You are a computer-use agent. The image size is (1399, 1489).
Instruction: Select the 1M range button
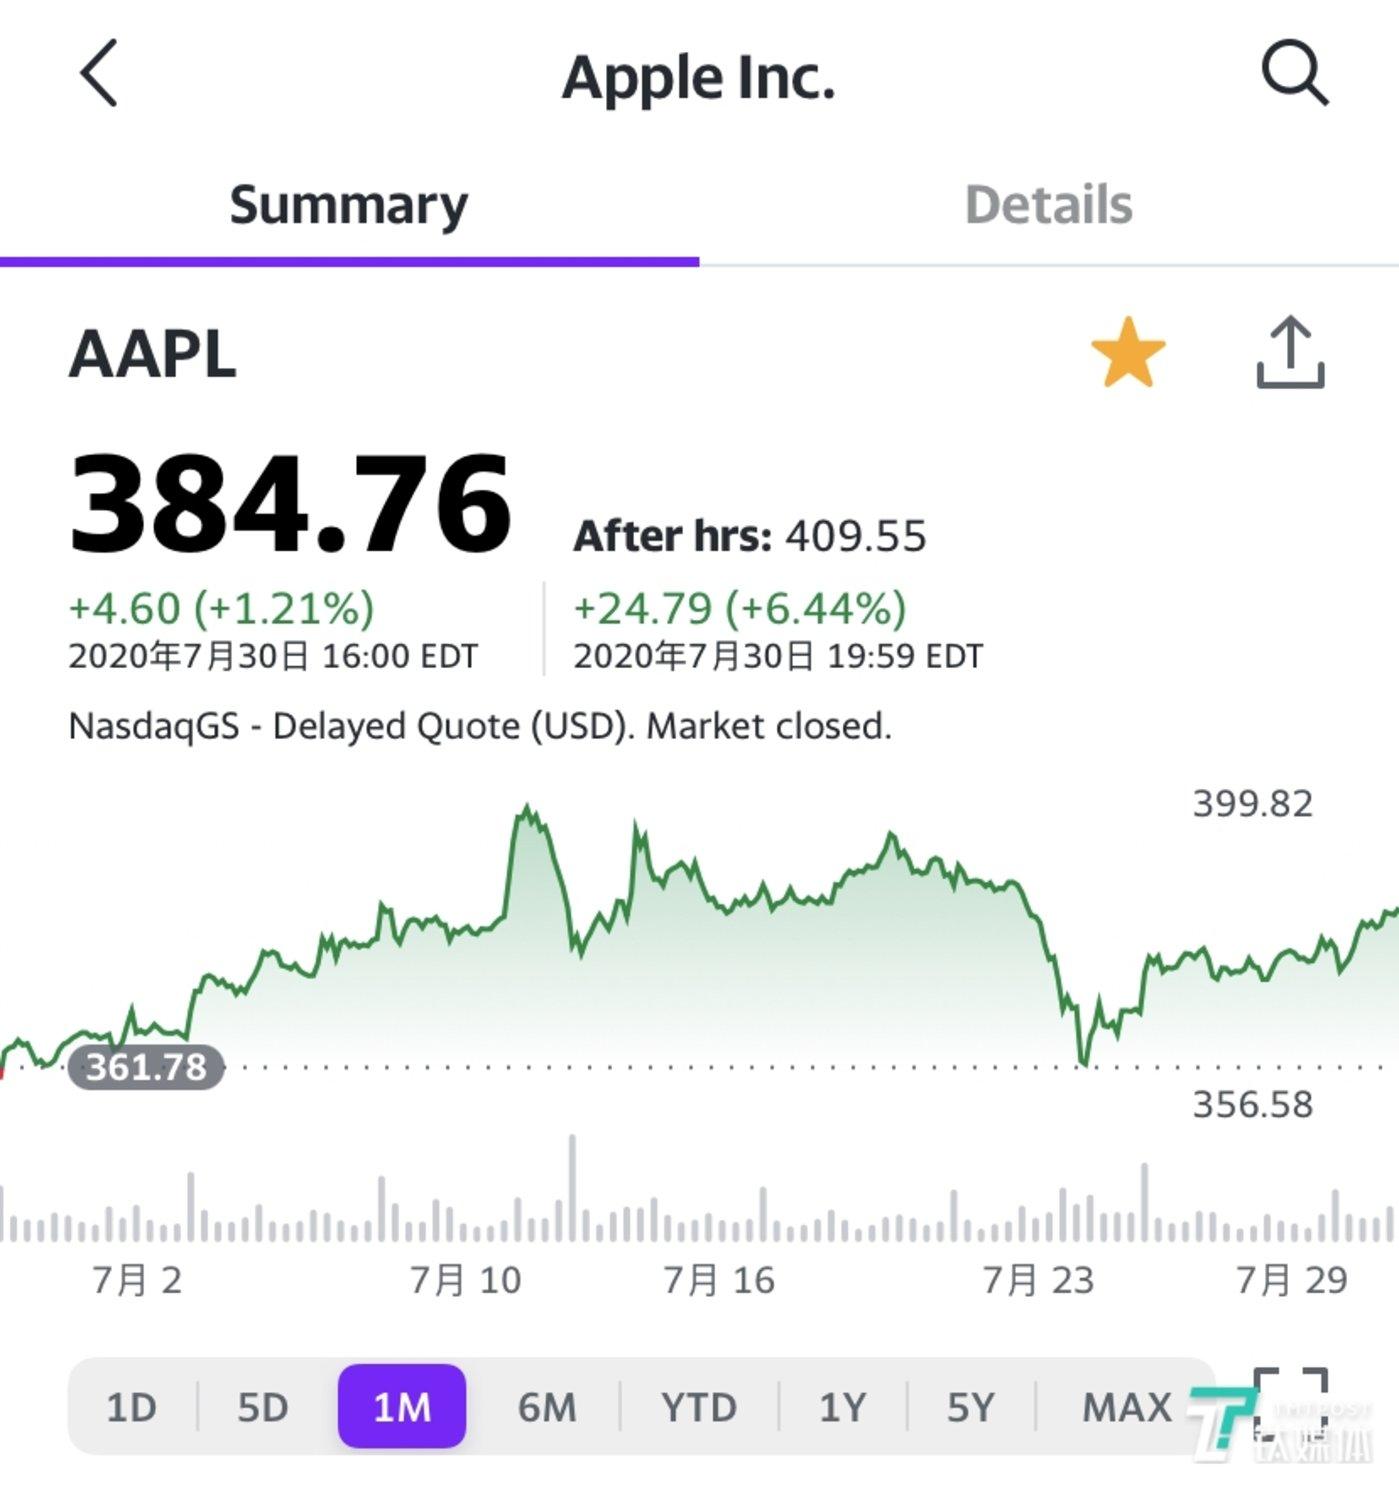(x=402, y=1407)
